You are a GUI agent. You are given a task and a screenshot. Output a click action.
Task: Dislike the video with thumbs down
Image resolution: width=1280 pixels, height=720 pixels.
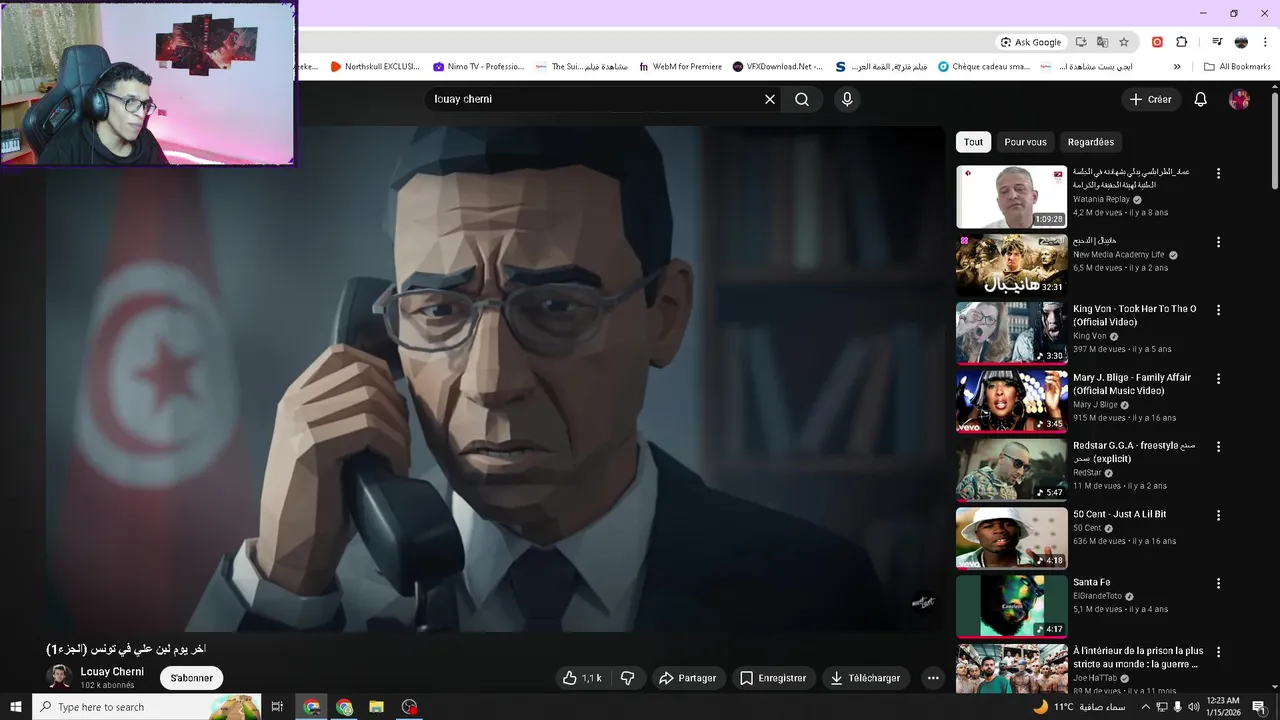pos(628,678)
